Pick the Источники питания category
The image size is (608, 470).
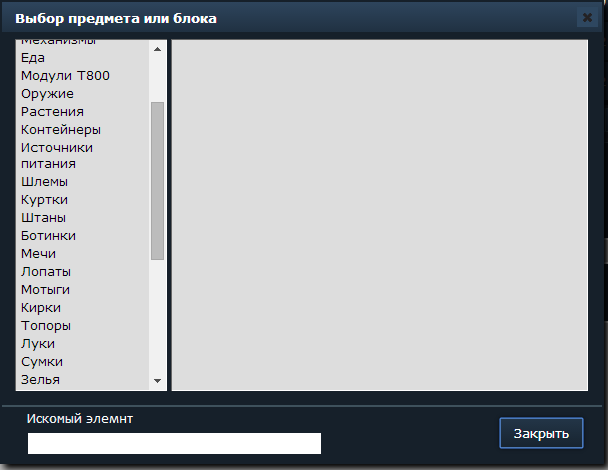click(57, 156)
